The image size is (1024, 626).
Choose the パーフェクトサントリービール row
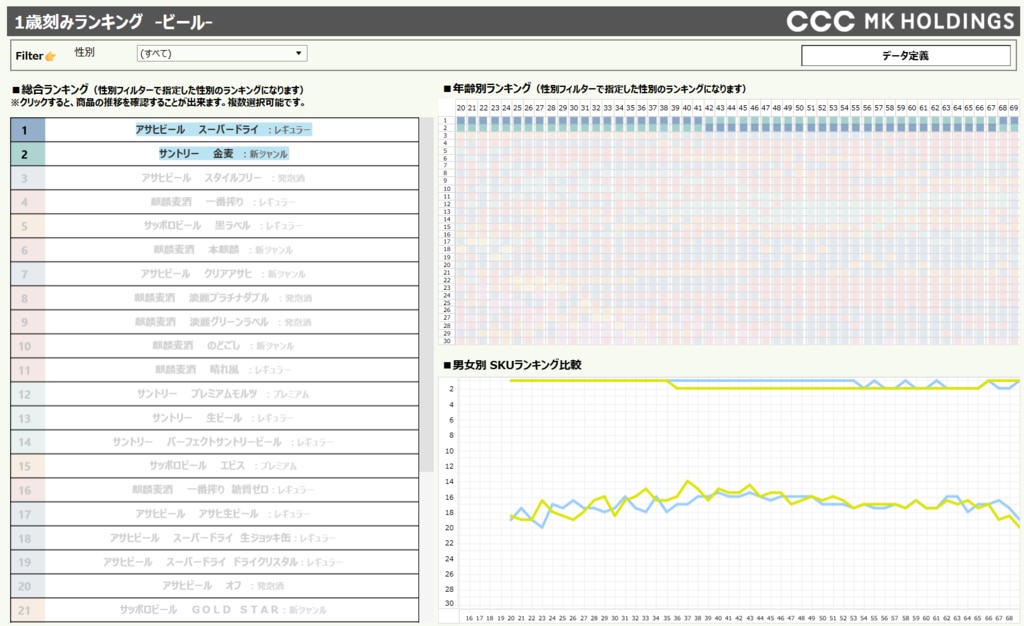pyautogui.click(x=215, y=442)
